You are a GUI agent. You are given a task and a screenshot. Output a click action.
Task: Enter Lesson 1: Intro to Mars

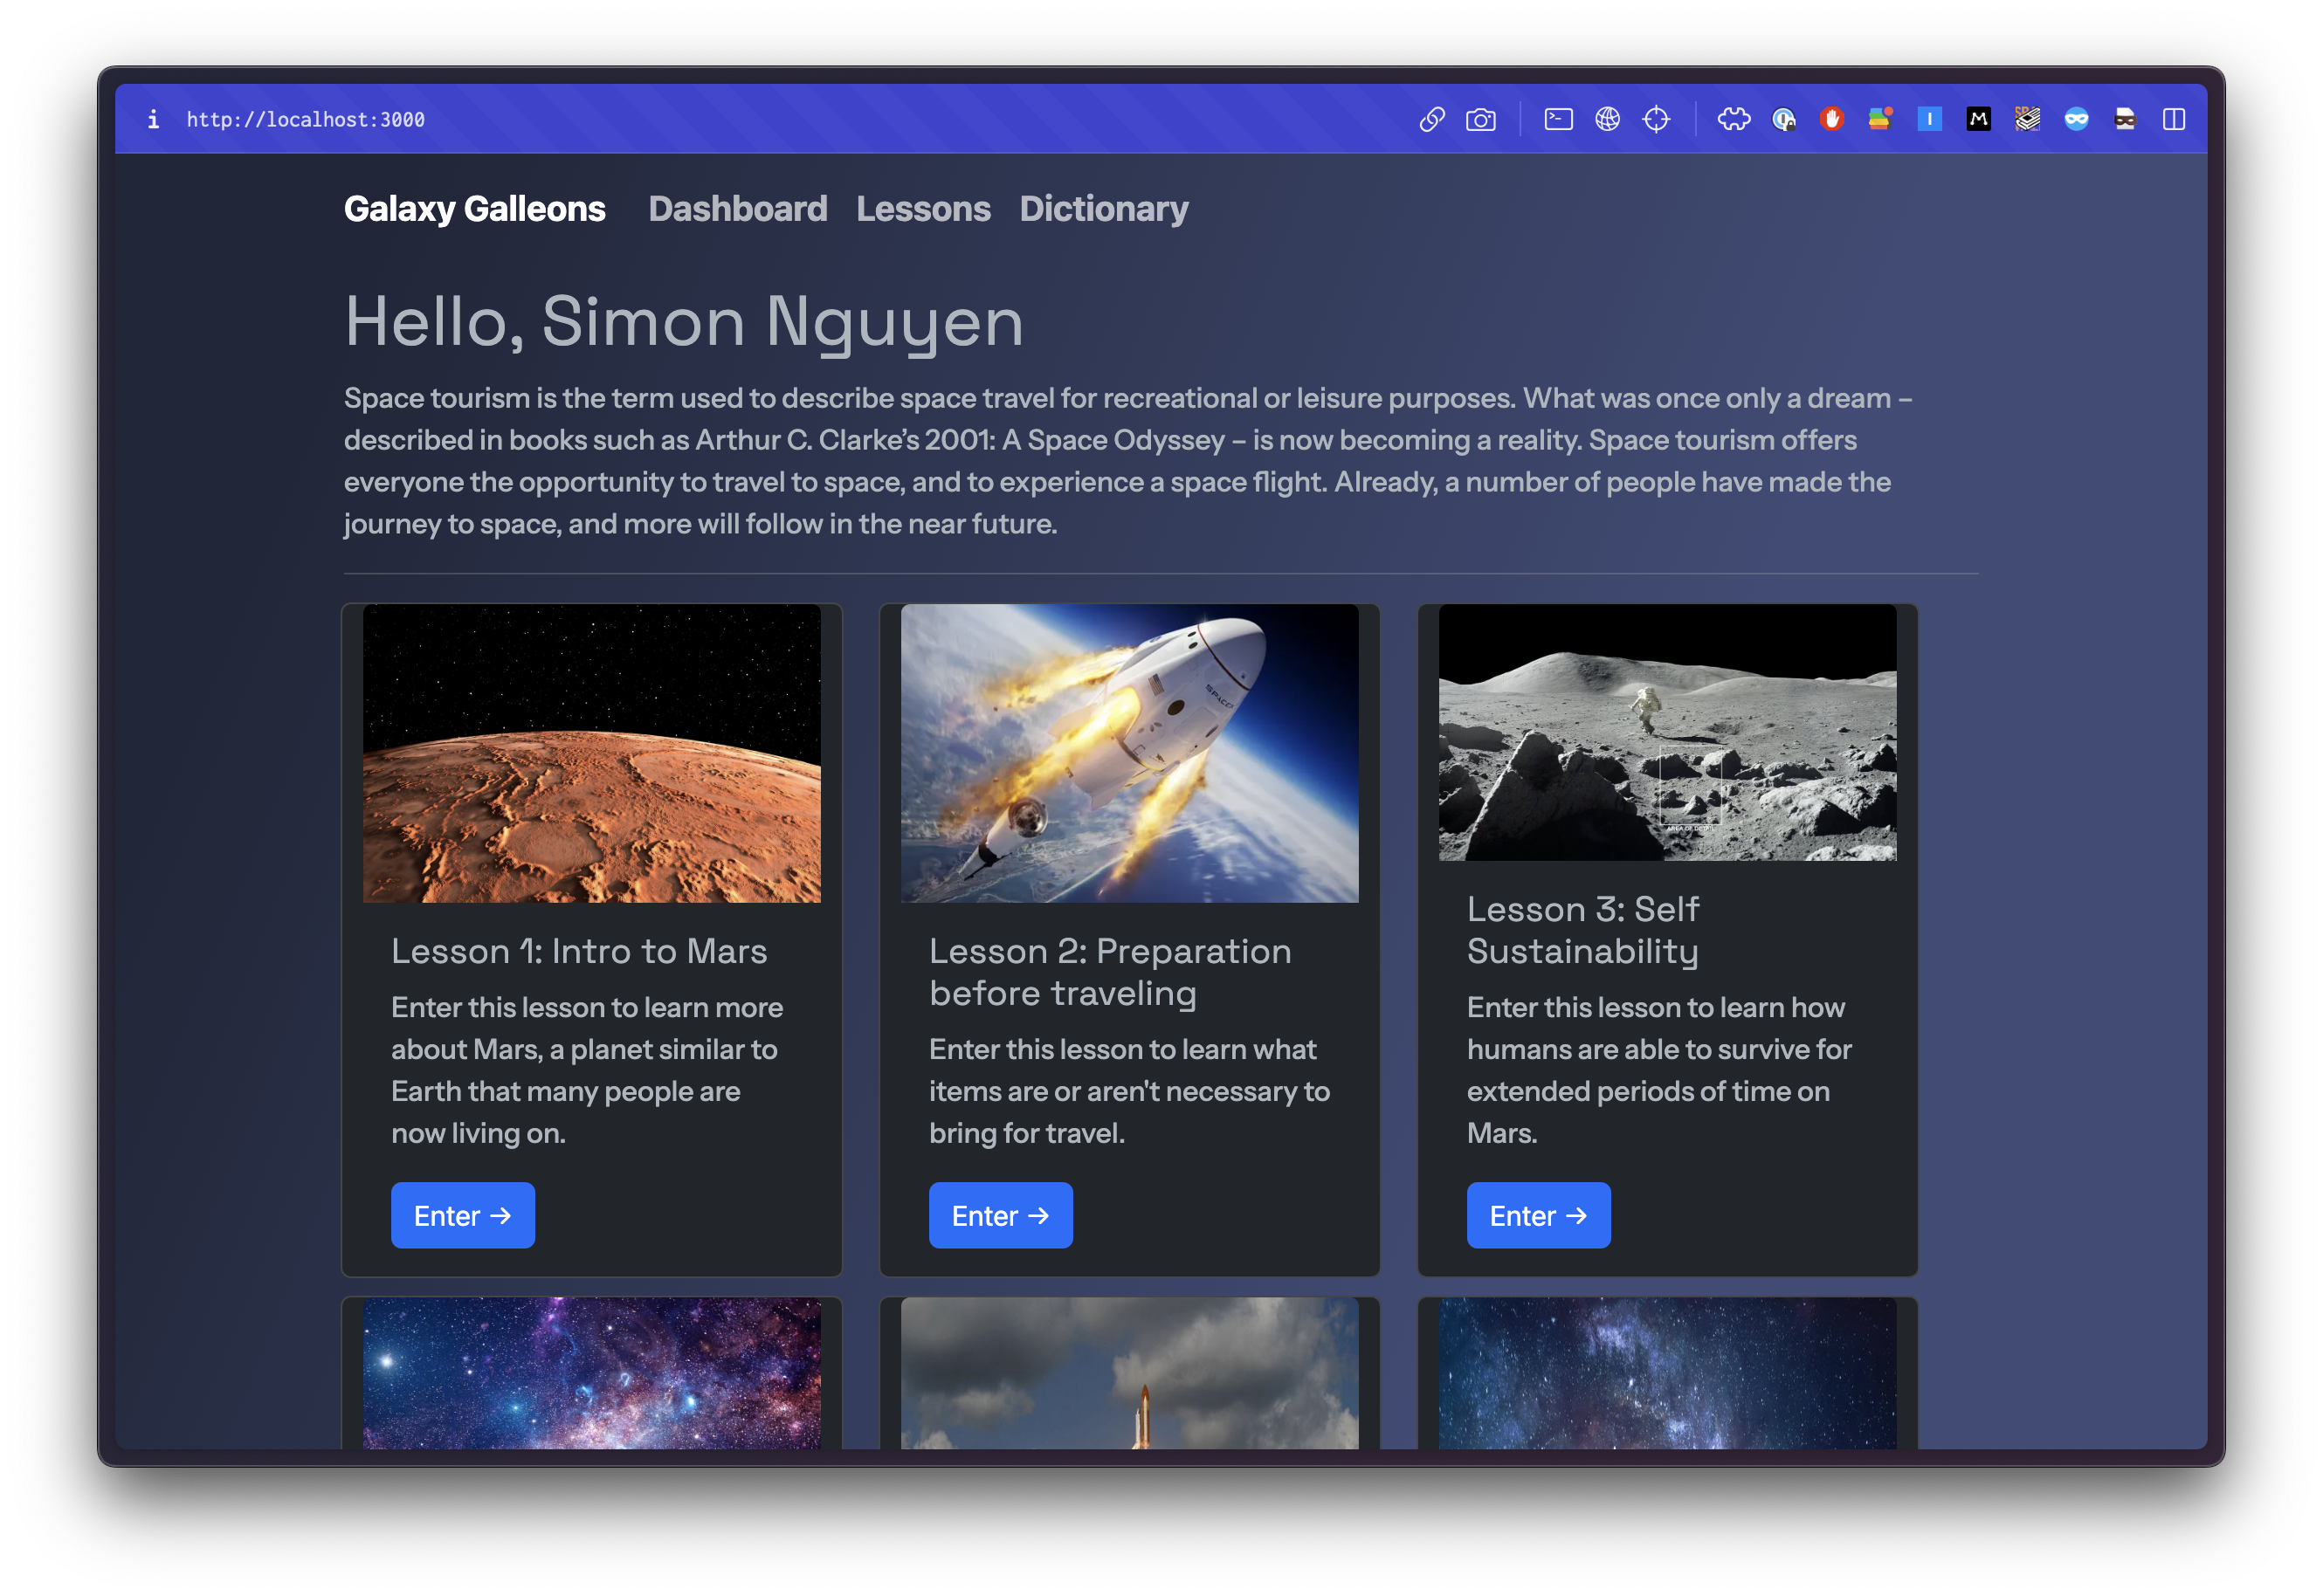coord(462,1215)
